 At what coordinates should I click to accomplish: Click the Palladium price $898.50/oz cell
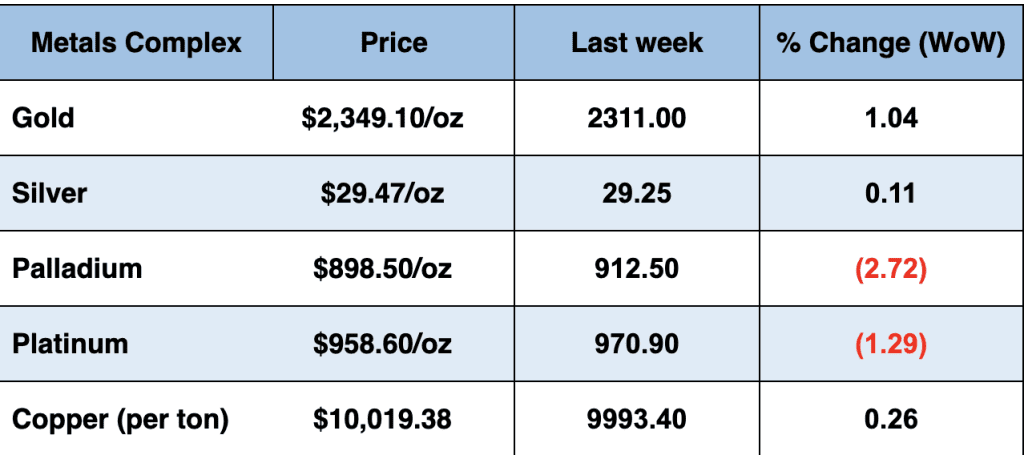pos(383,268)
